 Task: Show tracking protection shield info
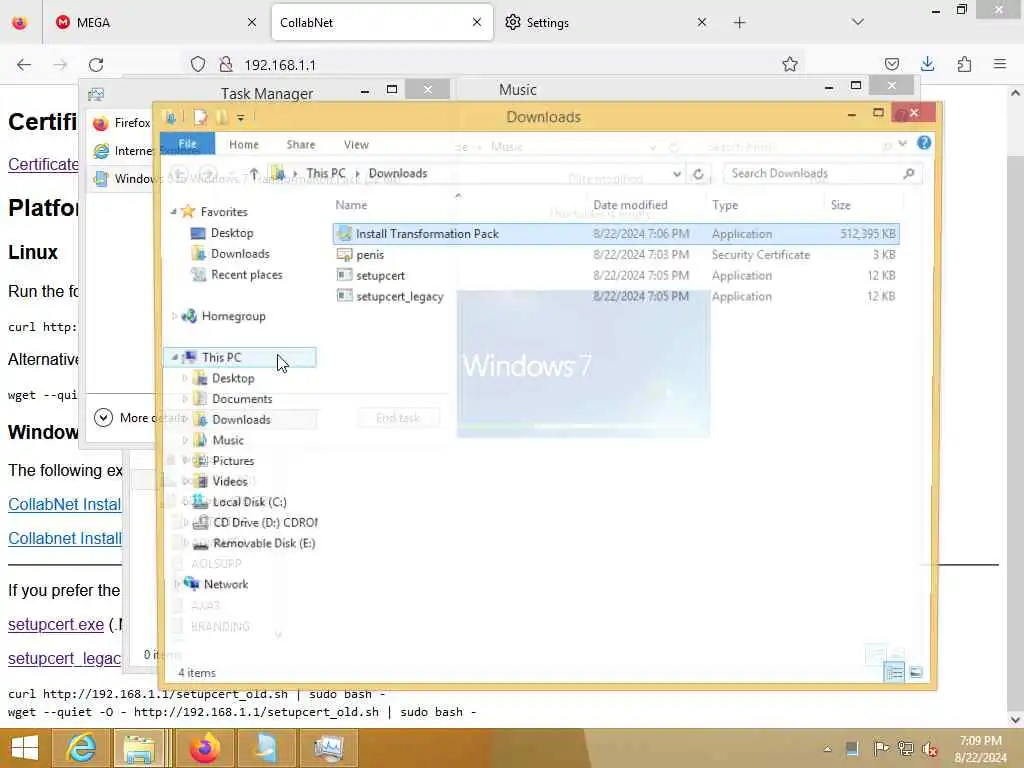tap(198, 64)
